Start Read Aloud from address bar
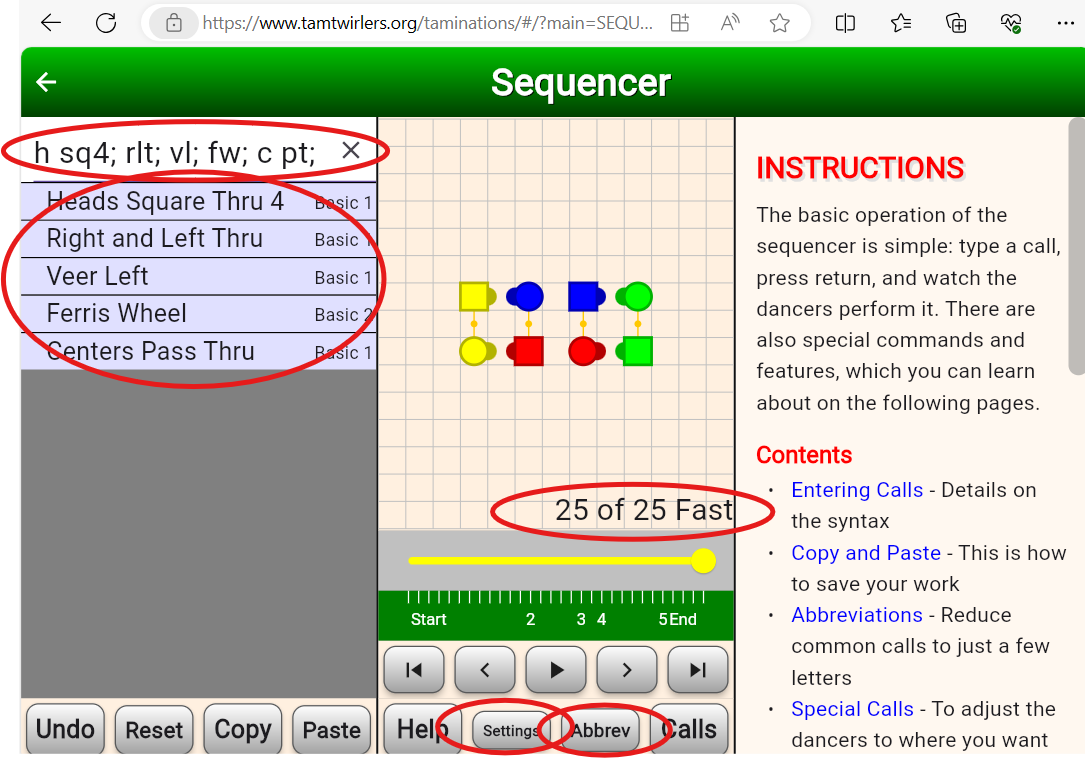This screenshot has height=758, width=1085. (x=730, y=23)
